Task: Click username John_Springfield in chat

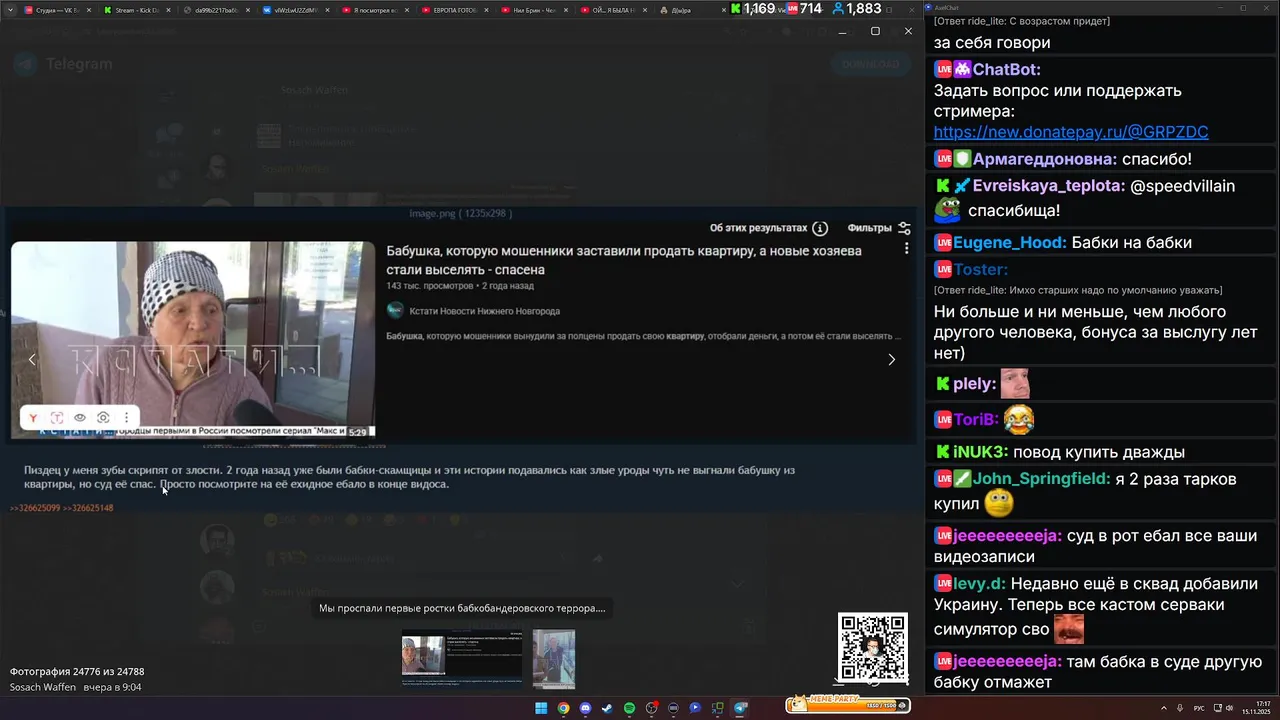Action: pos(1041,479)
